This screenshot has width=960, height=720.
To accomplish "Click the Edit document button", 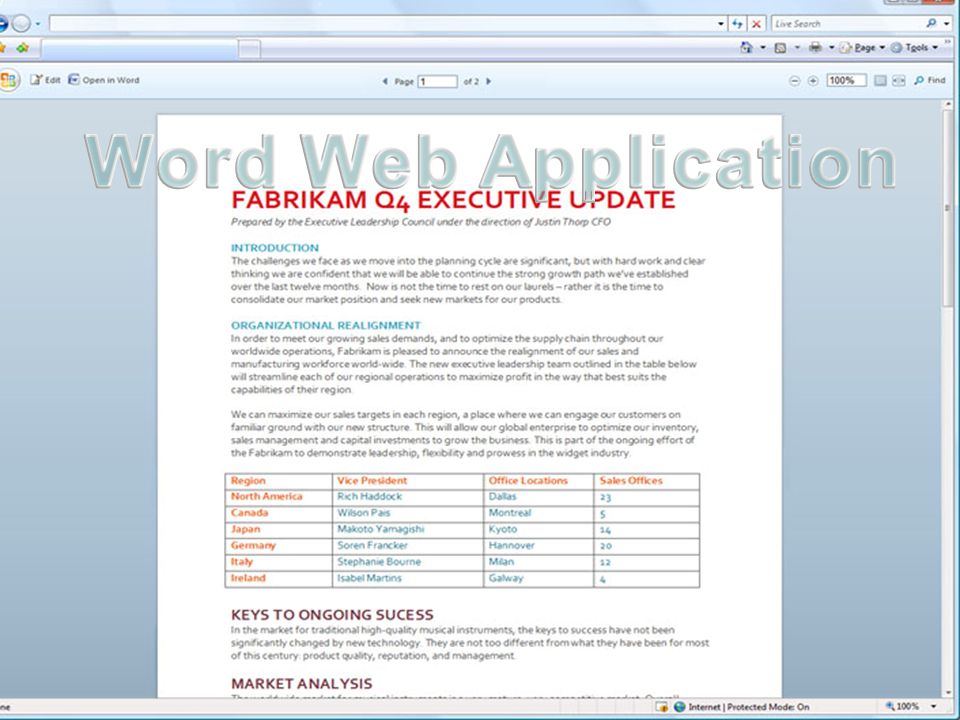I will point(45,80).
